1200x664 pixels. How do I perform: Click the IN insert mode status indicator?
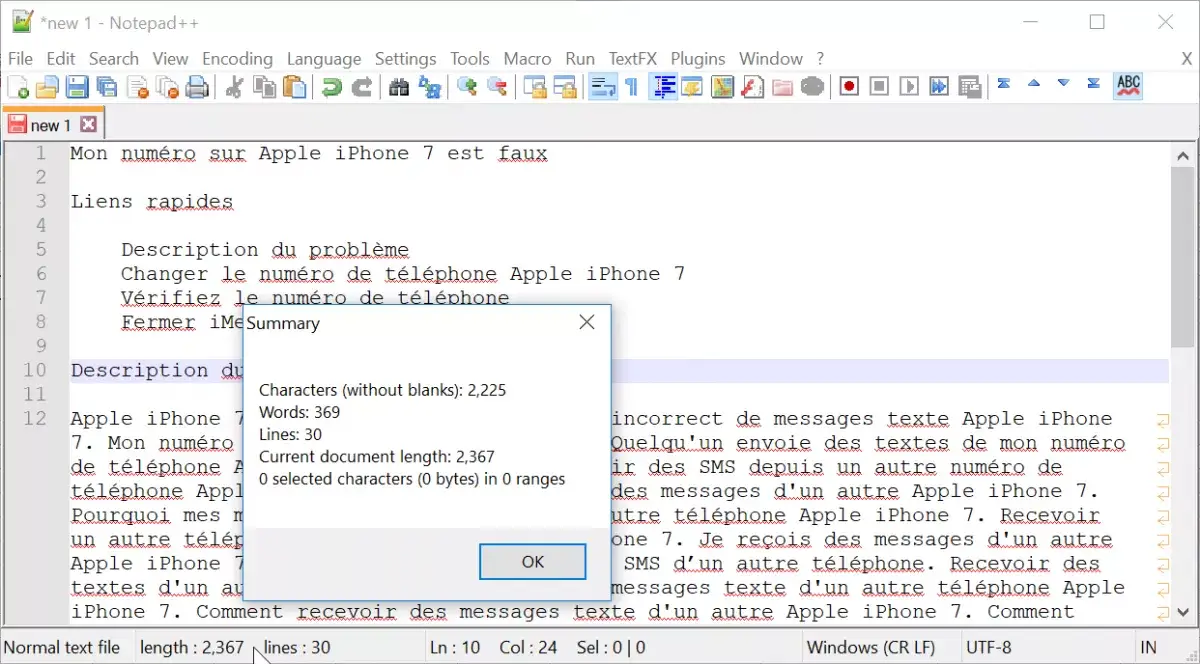click(x=1148, y=648)
